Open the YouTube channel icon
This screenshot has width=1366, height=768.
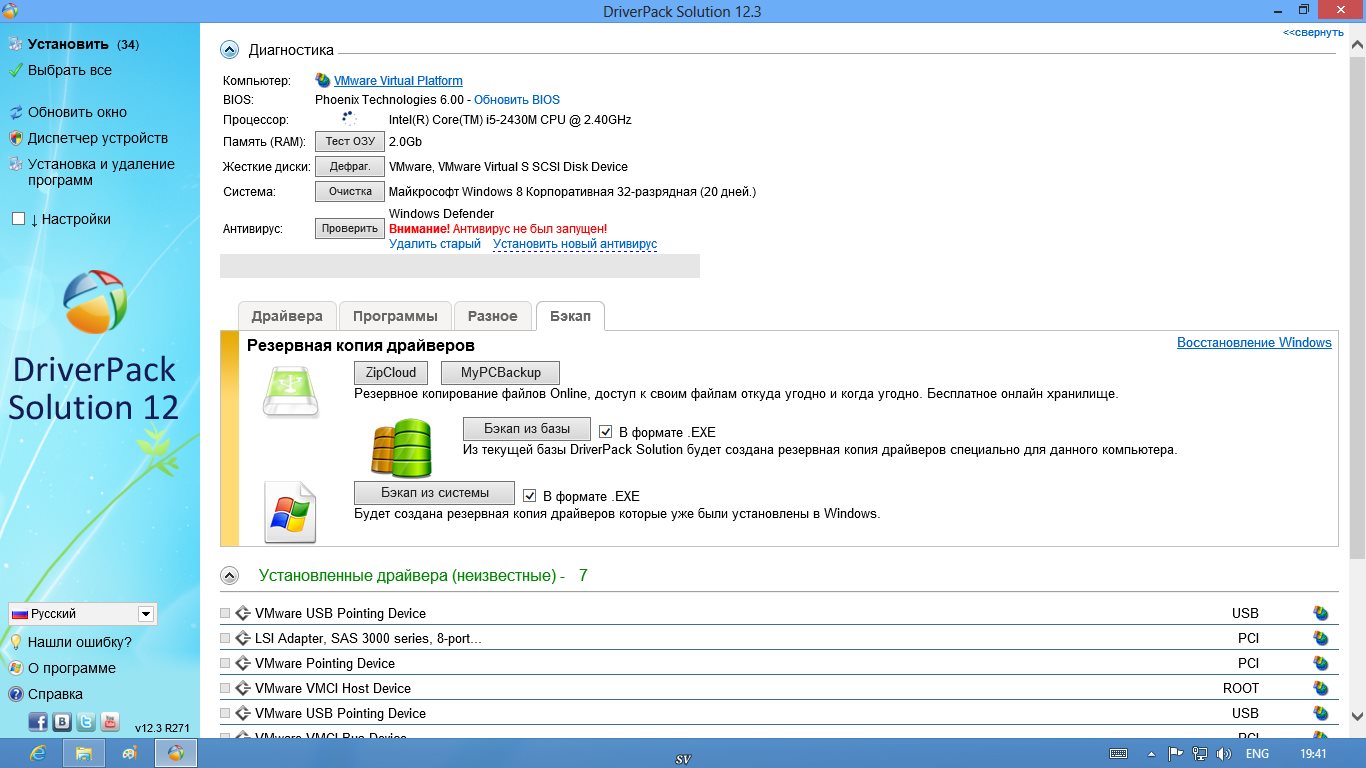pos(110,721)
